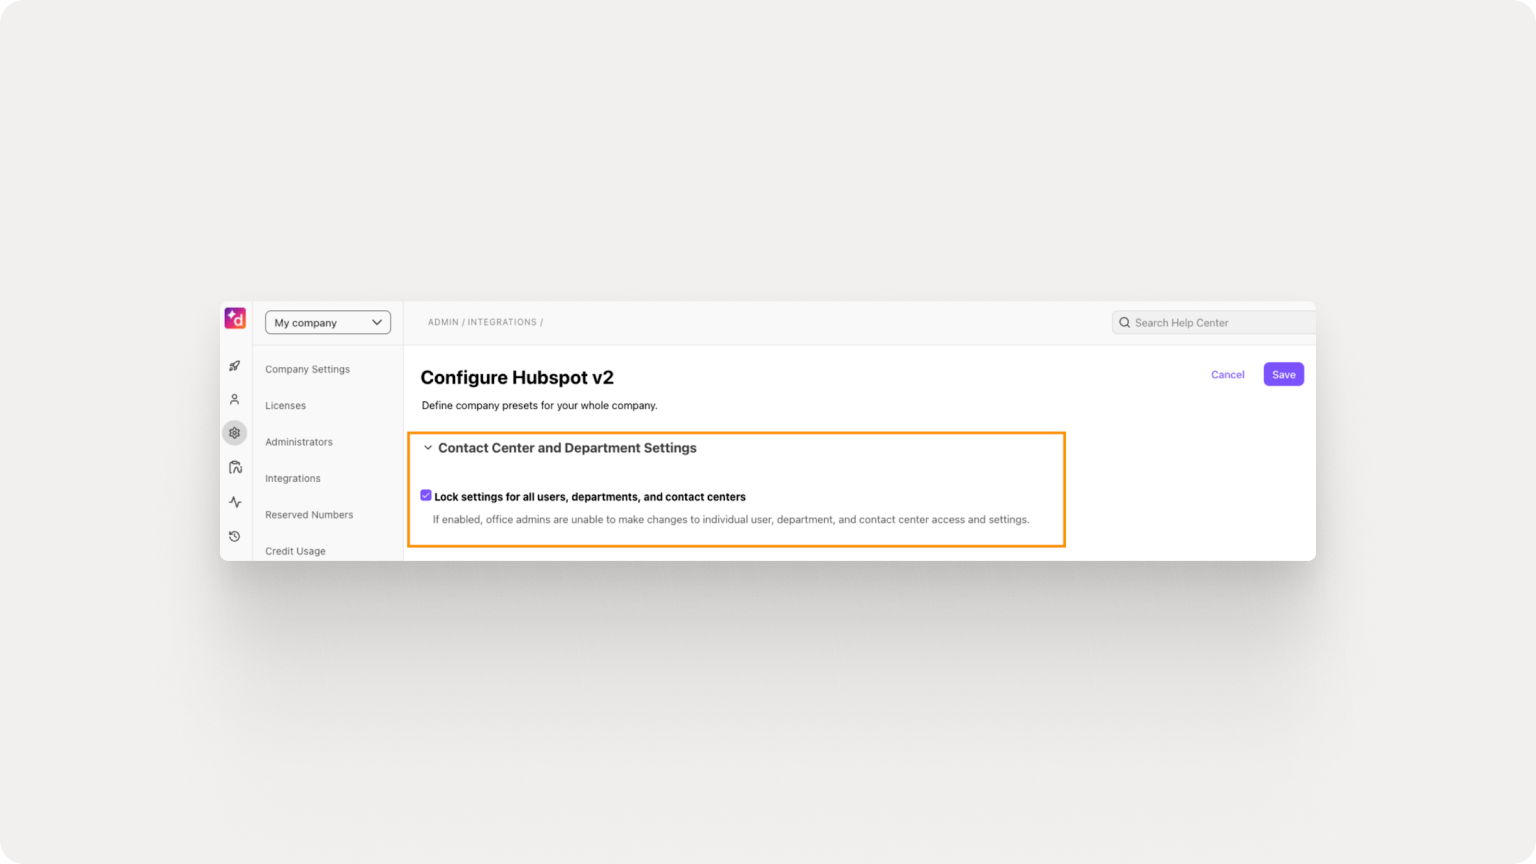Select the rocket onboarding icon in the sidebar
The height and width of the screenshot is (864, 1536).
click(x=234, y=365)
